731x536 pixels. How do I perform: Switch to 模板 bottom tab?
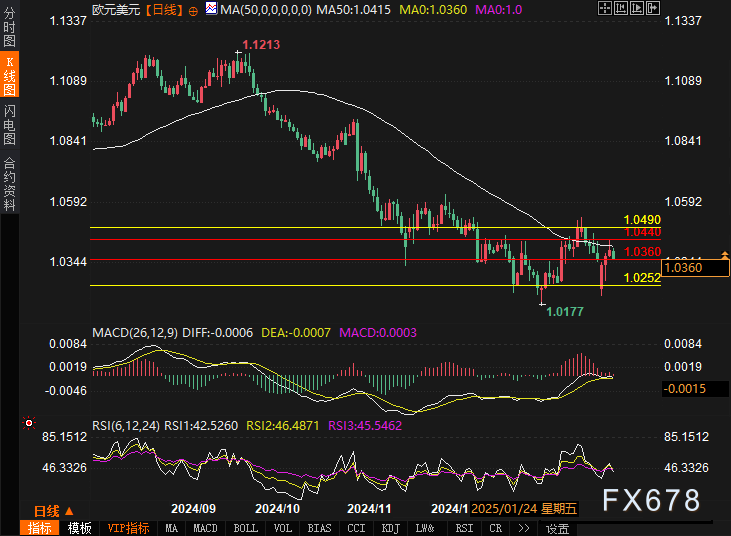[80, 528]
